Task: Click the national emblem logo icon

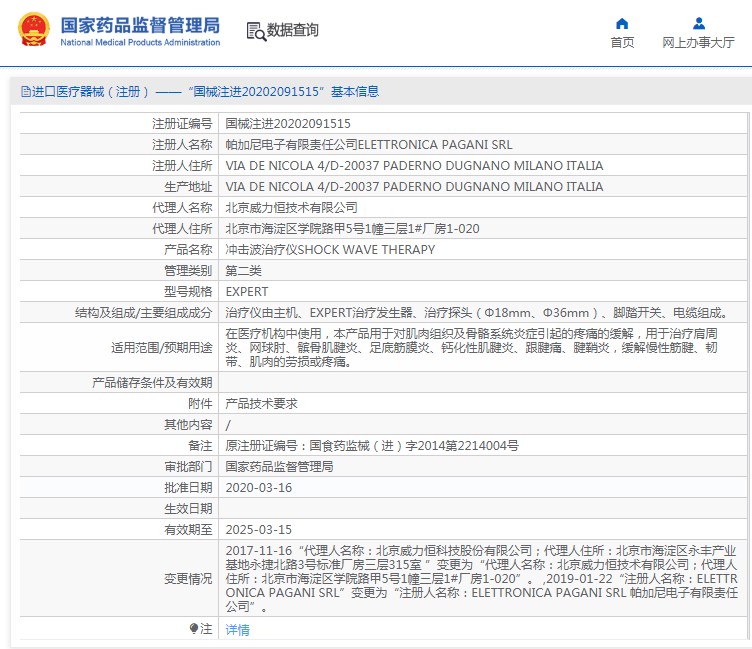Action: coord(34,30)
